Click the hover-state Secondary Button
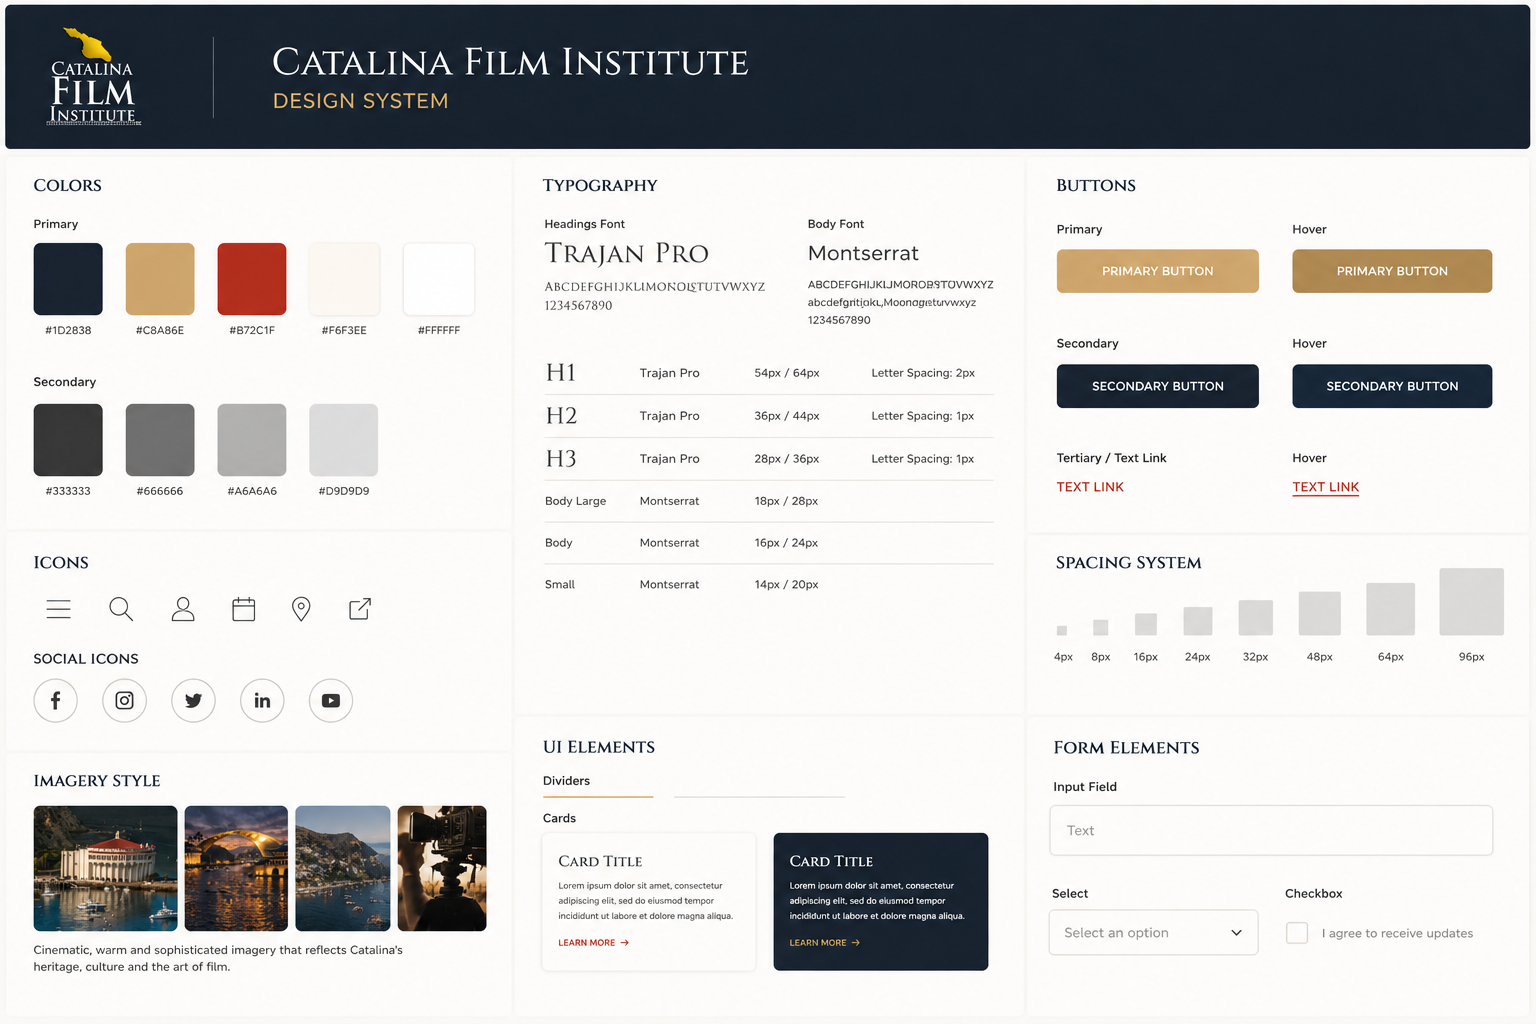 [x=1392, y=386]
